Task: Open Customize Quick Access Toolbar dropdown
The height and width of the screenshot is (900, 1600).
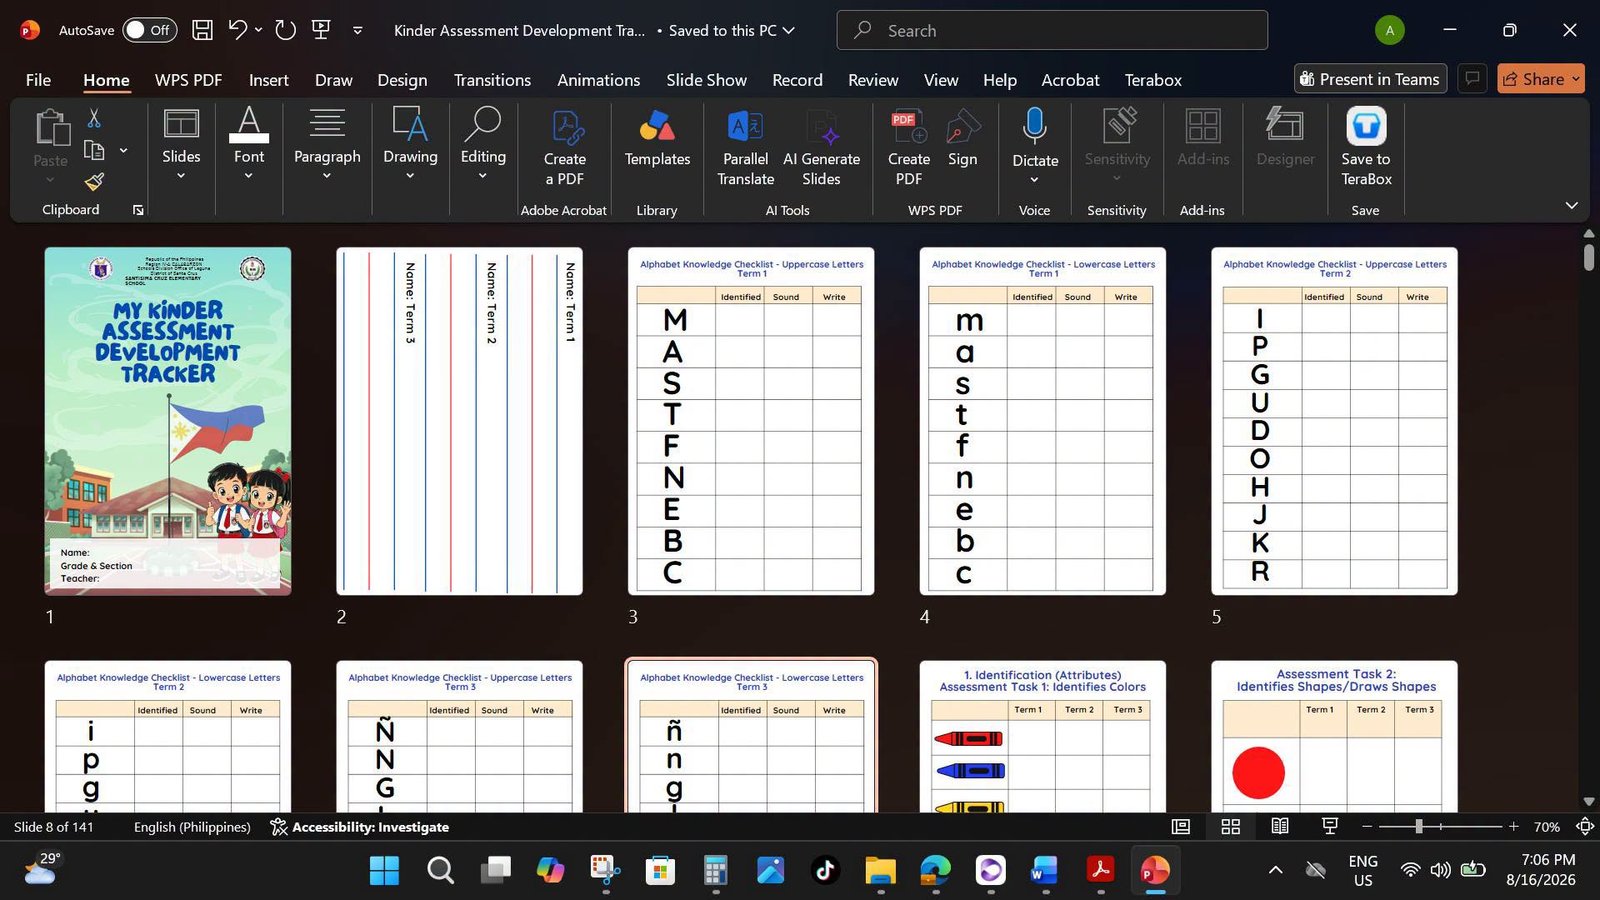Action: (x=357, y=31)
